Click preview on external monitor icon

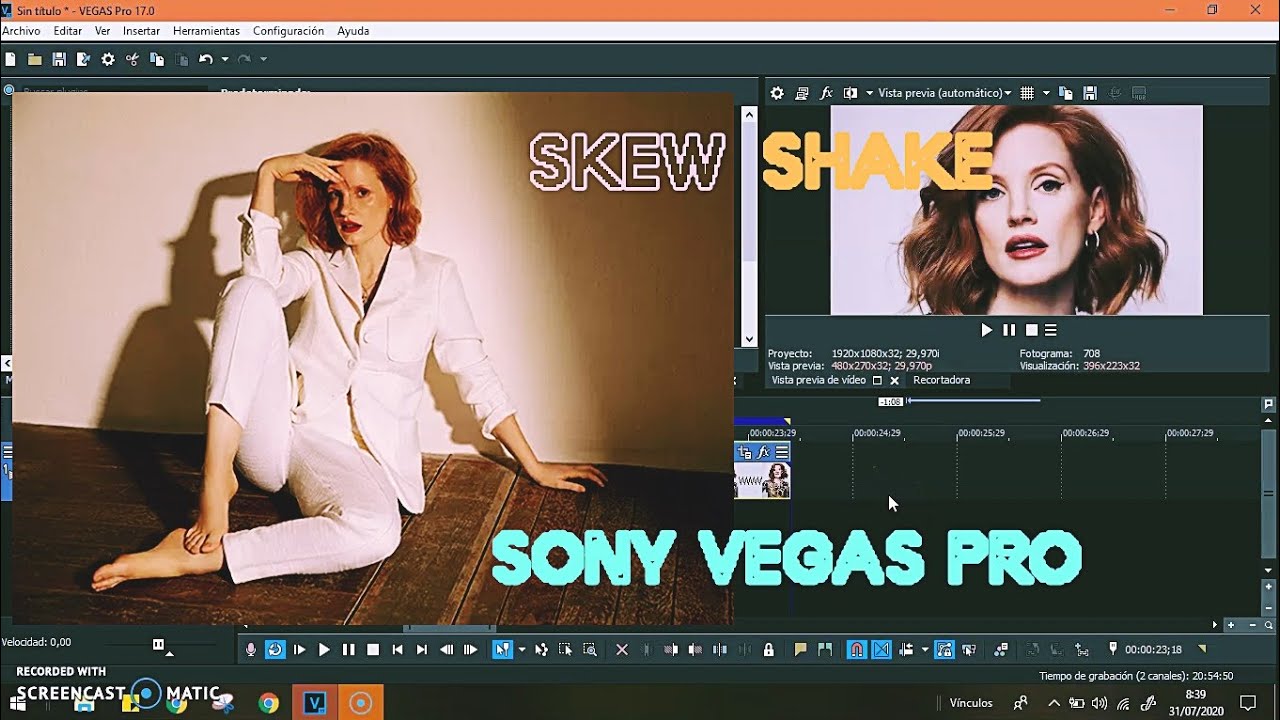pos(802,93)
